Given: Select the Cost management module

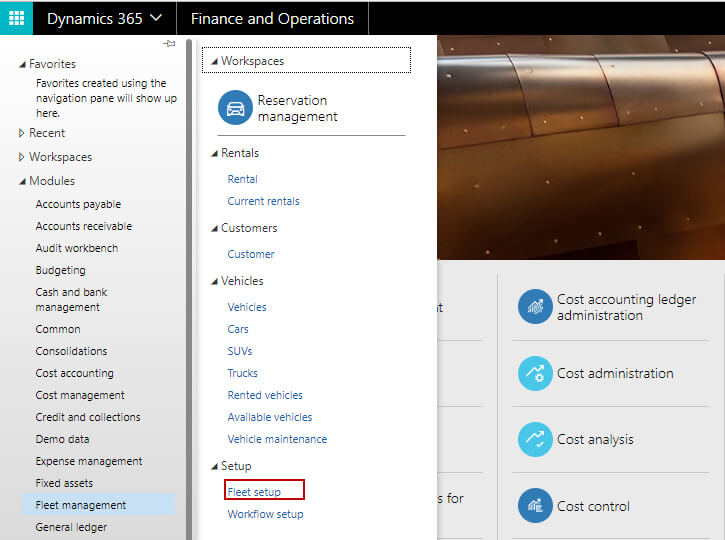Looking at the screenshot, I should point(80,395).
